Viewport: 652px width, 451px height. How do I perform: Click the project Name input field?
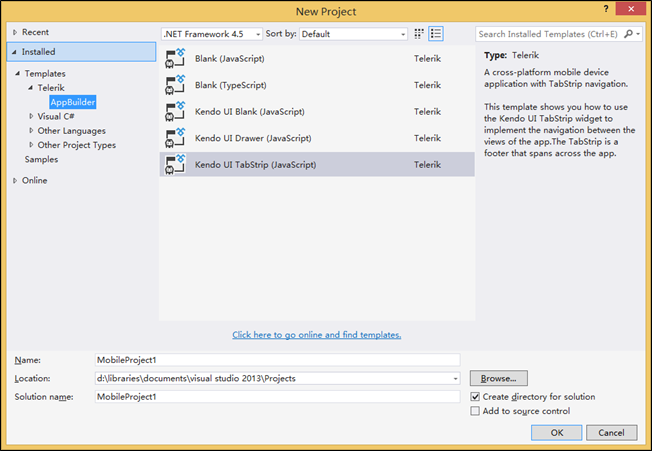coord(277,360)
